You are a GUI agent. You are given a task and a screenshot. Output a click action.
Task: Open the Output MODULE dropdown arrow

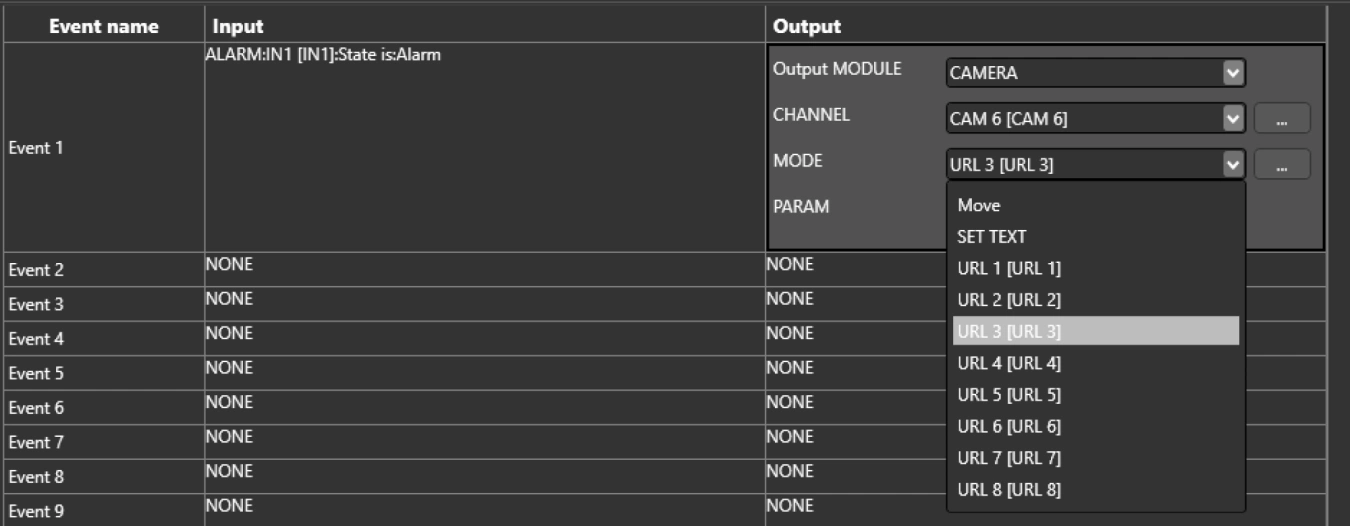click(1233, 72)
